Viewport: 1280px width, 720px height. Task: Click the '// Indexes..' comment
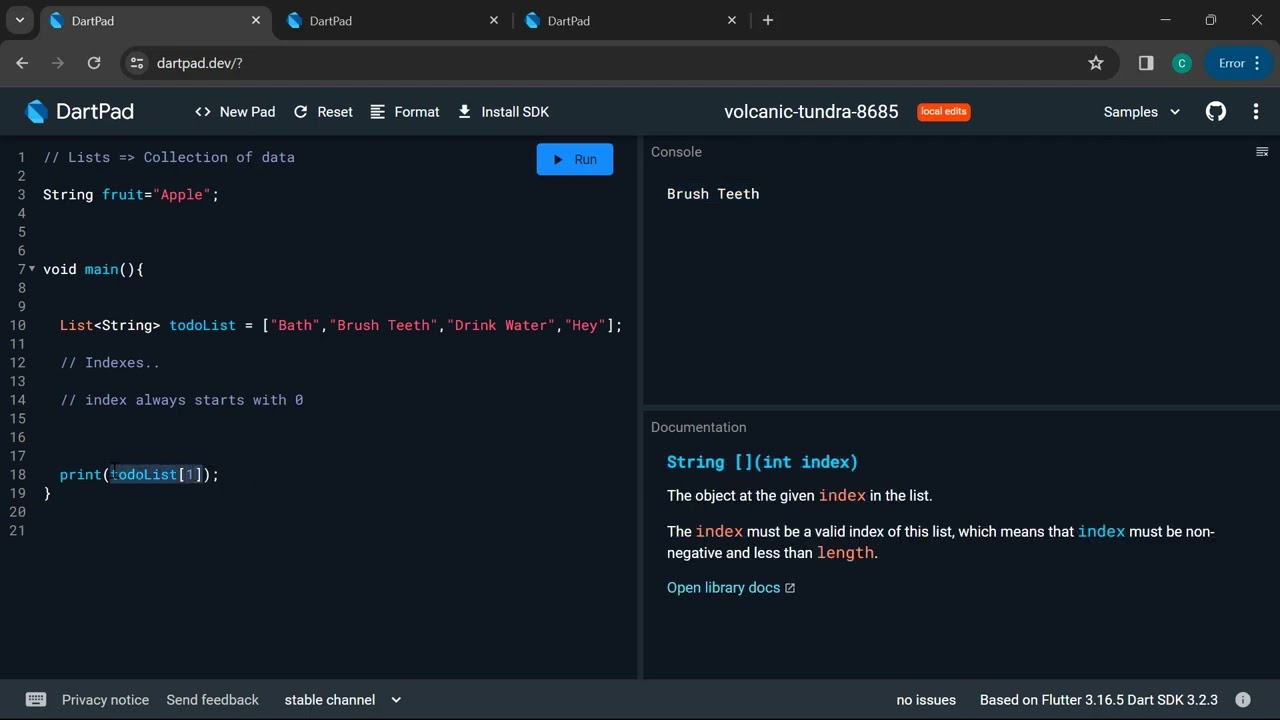[110, 363]
